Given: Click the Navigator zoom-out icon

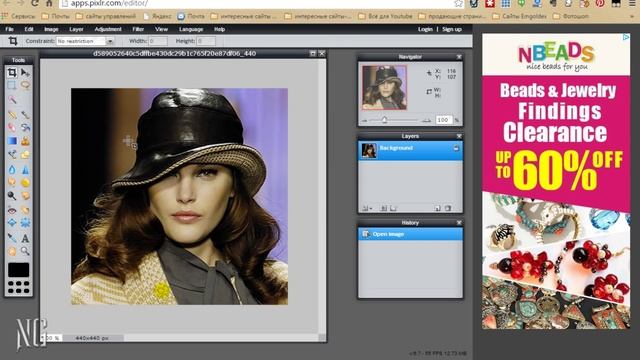Looking at the screenshot, I should [x=365, y=120].
